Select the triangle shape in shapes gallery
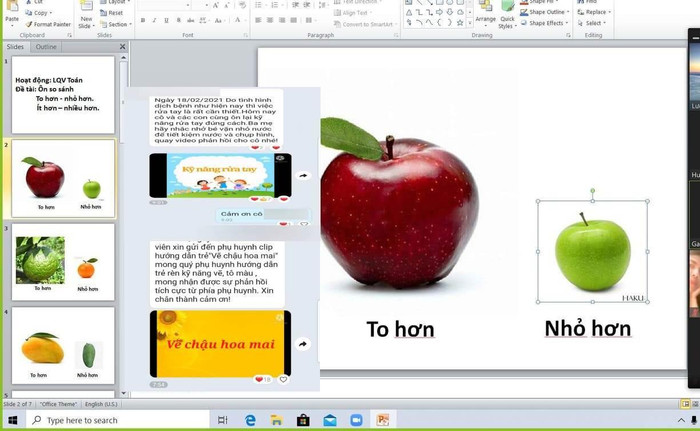This screenshot has height=431, width=700. 409,13
